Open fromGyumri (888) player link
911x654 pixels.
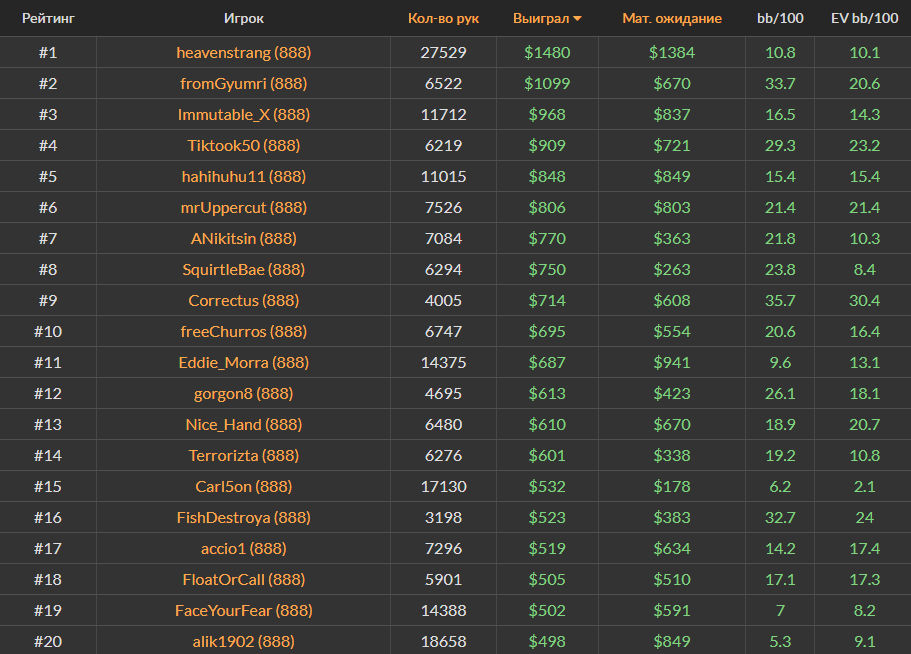(x=244, y=83)
